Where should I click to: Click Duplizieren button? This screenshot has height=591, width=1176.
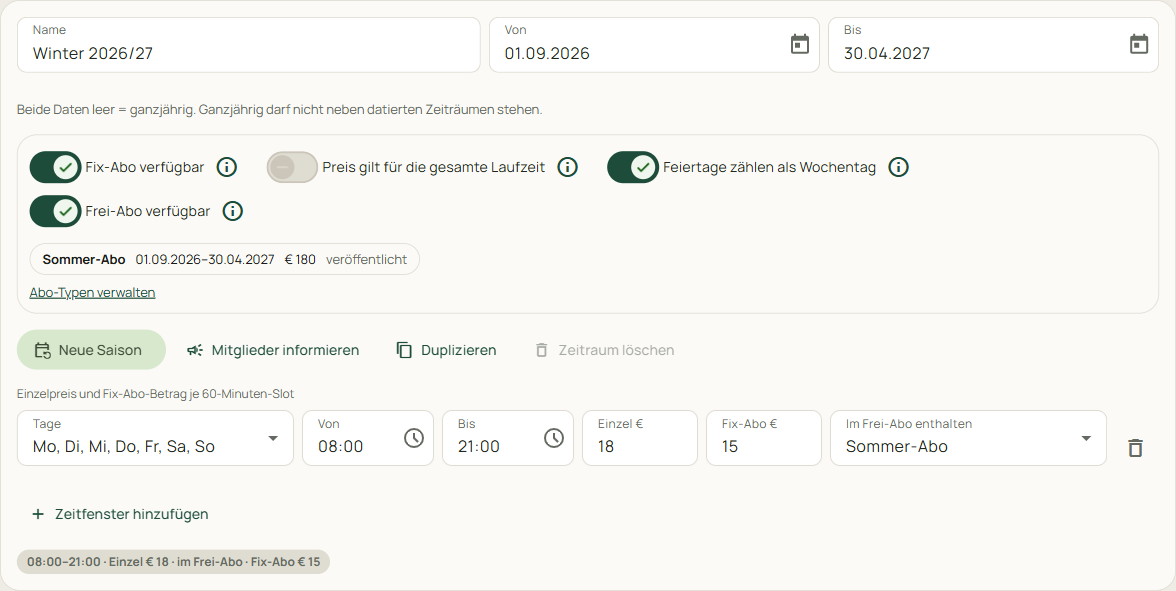tap(446, 350)
